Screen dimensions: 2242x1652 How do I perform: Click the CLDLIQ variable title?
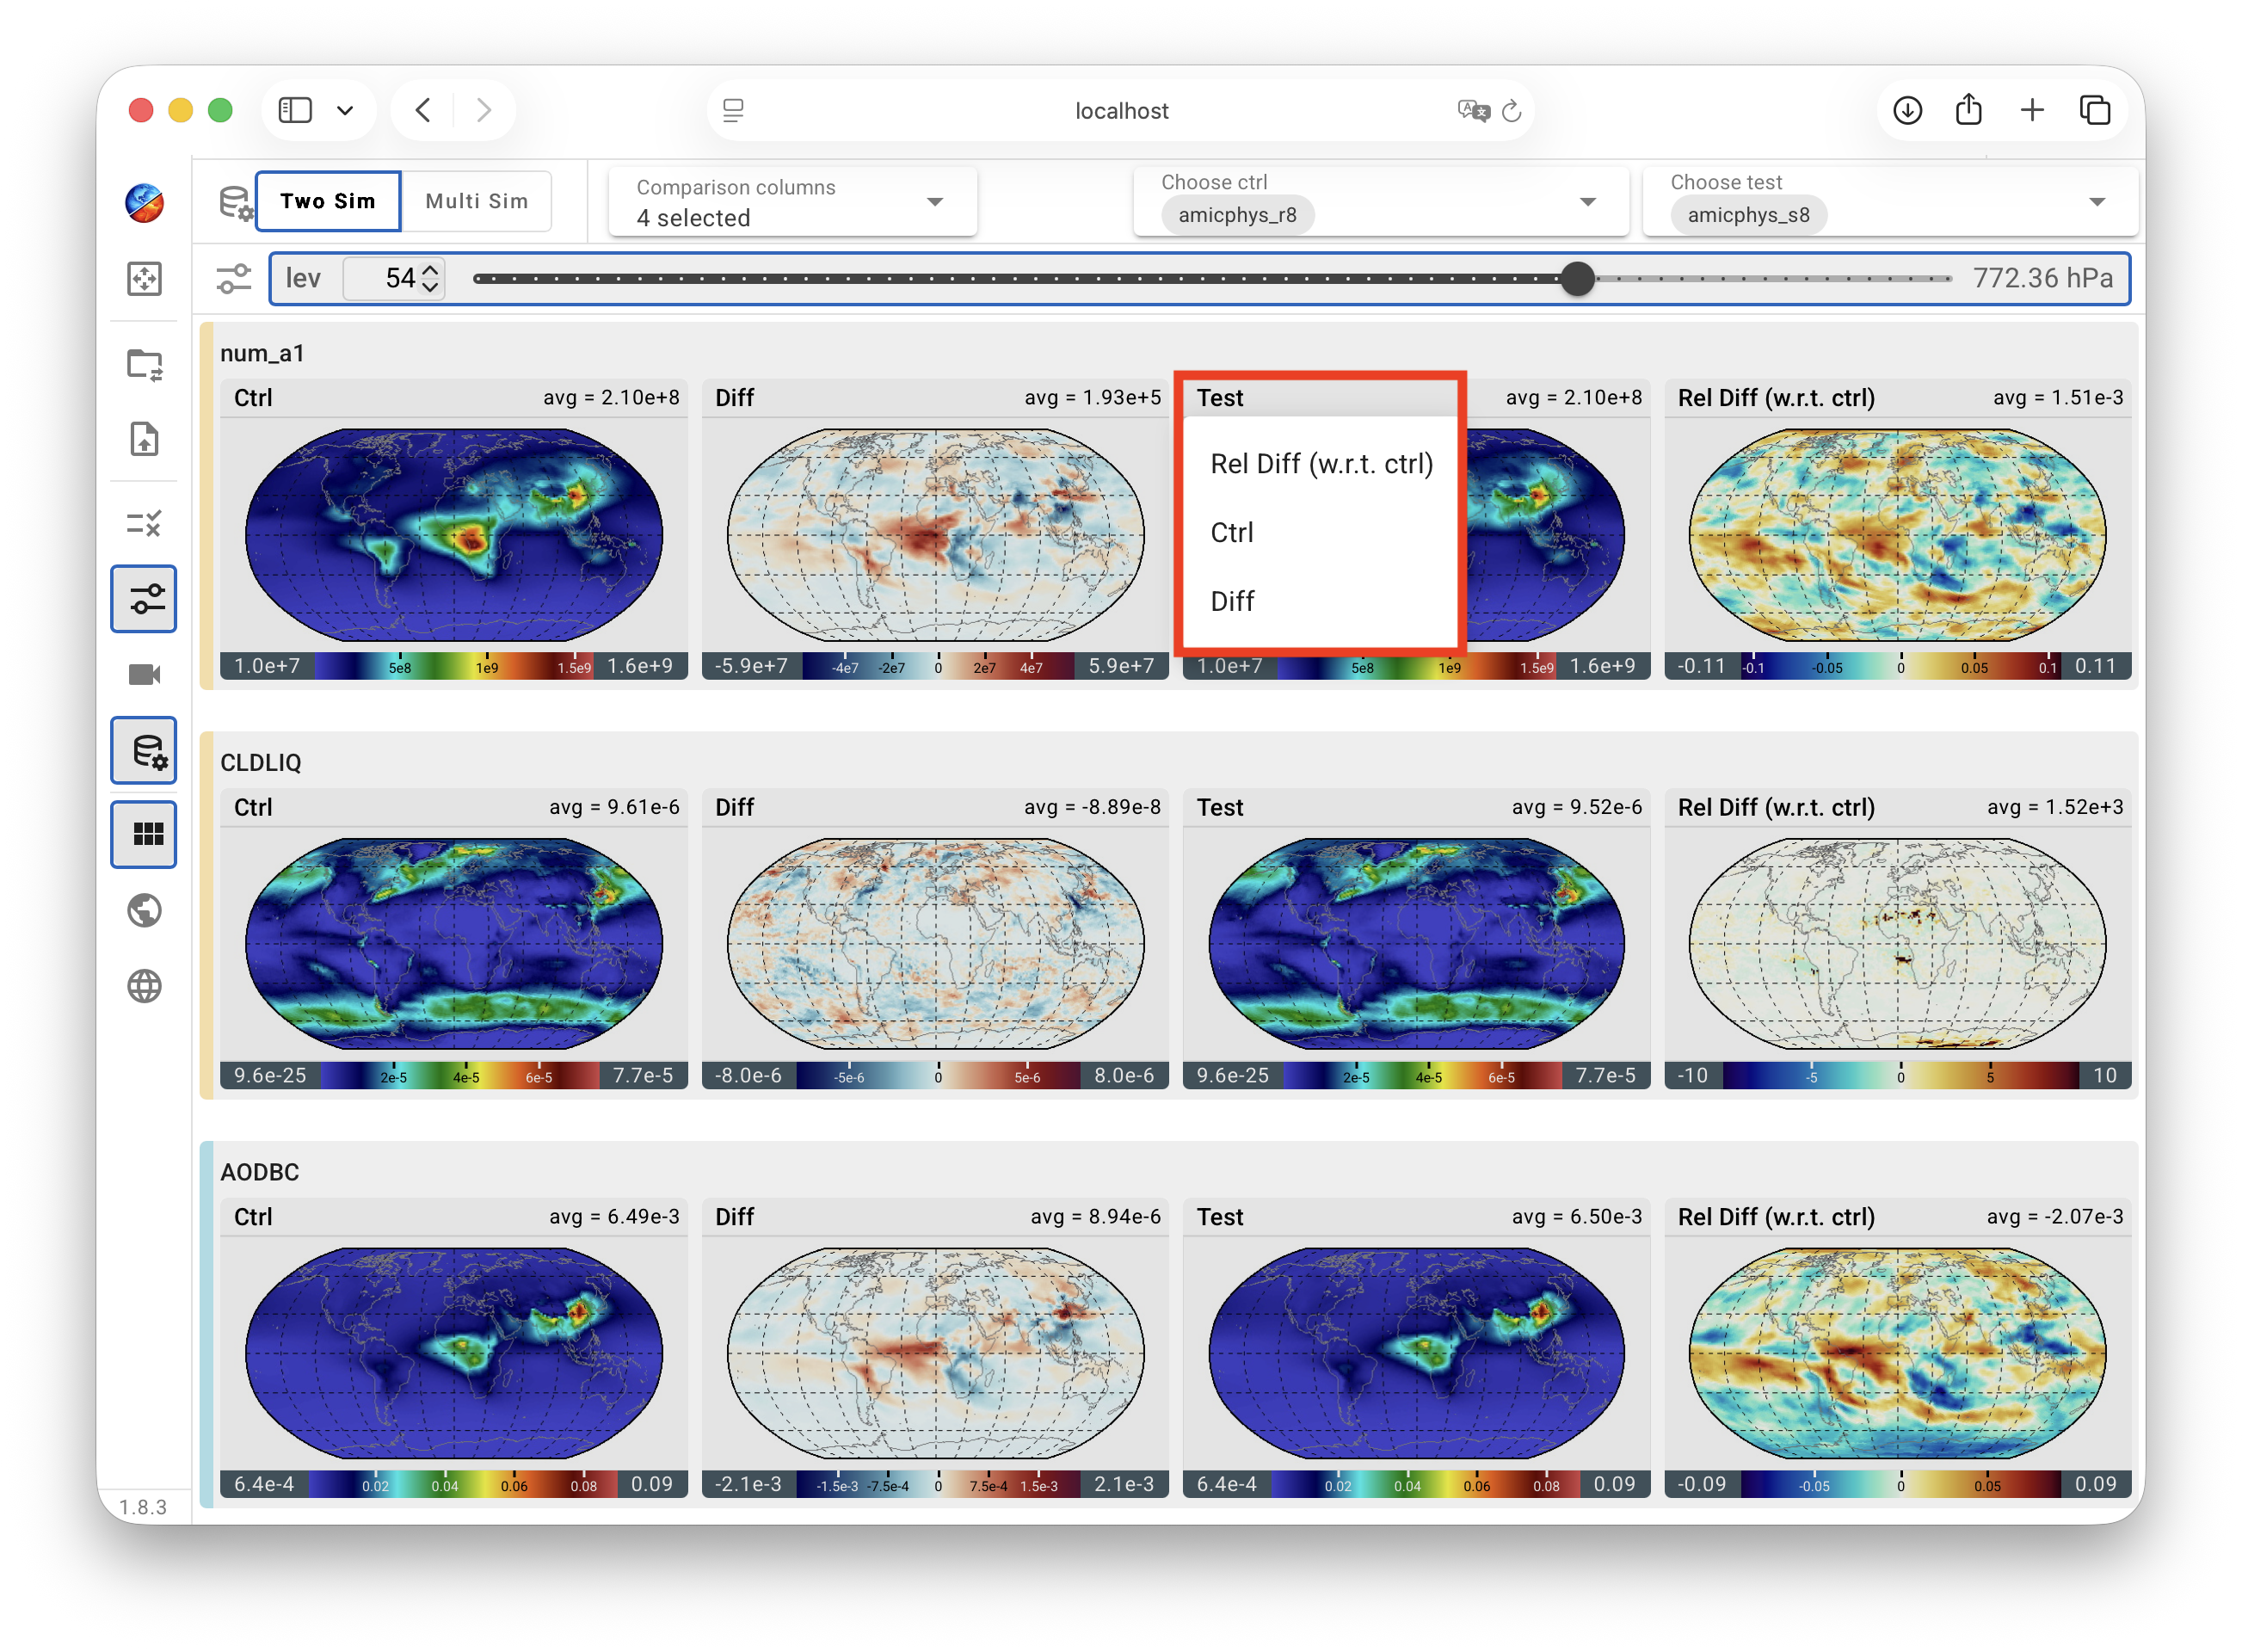coord(260,763)
